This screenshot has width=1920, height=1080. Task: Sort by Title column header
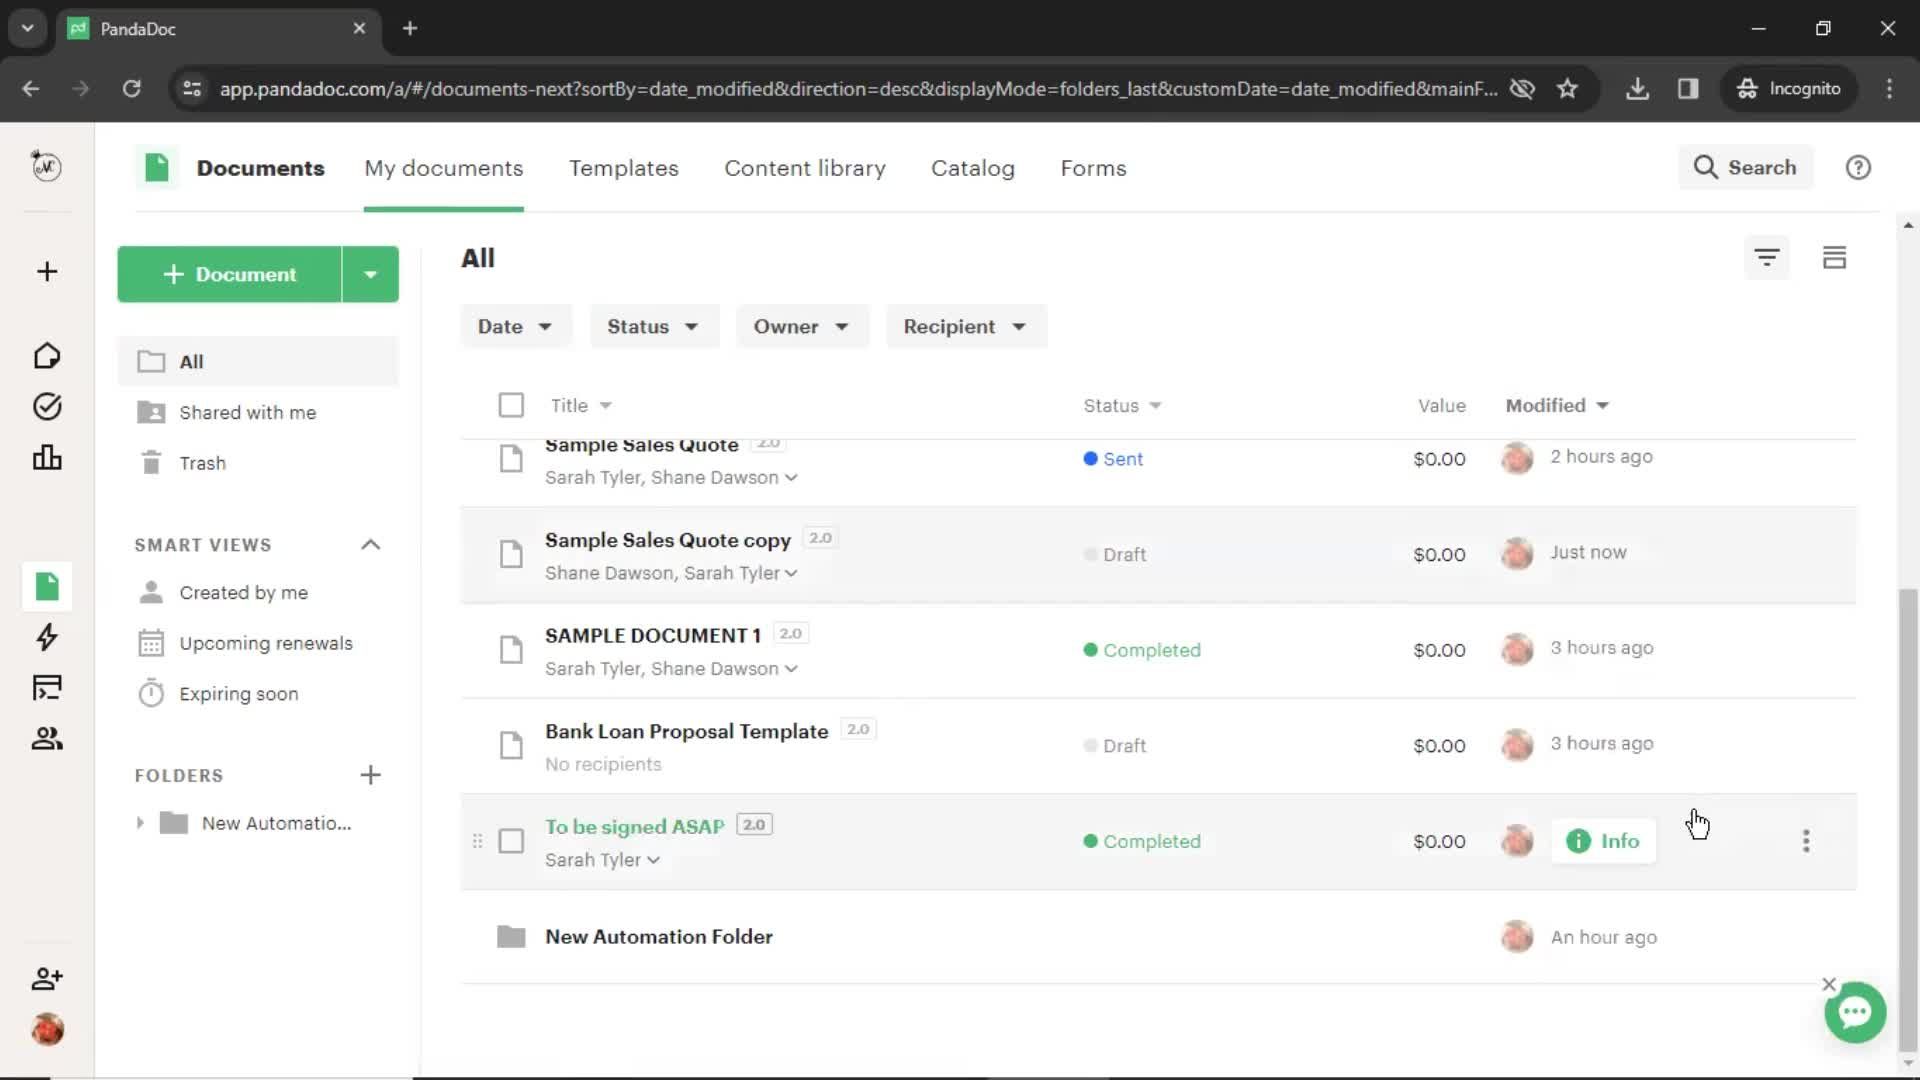pyautogui.click(x=580, y=405)
